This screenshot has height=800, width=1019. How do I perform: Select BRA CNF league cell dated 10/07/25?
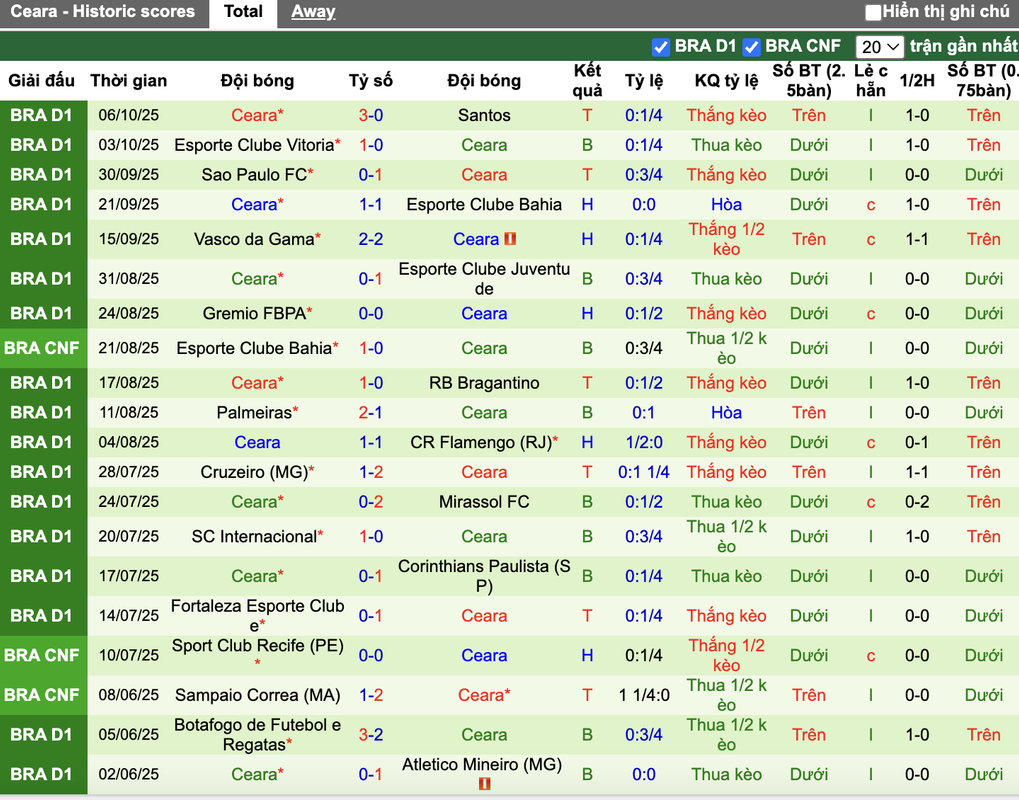coord(44,656)
